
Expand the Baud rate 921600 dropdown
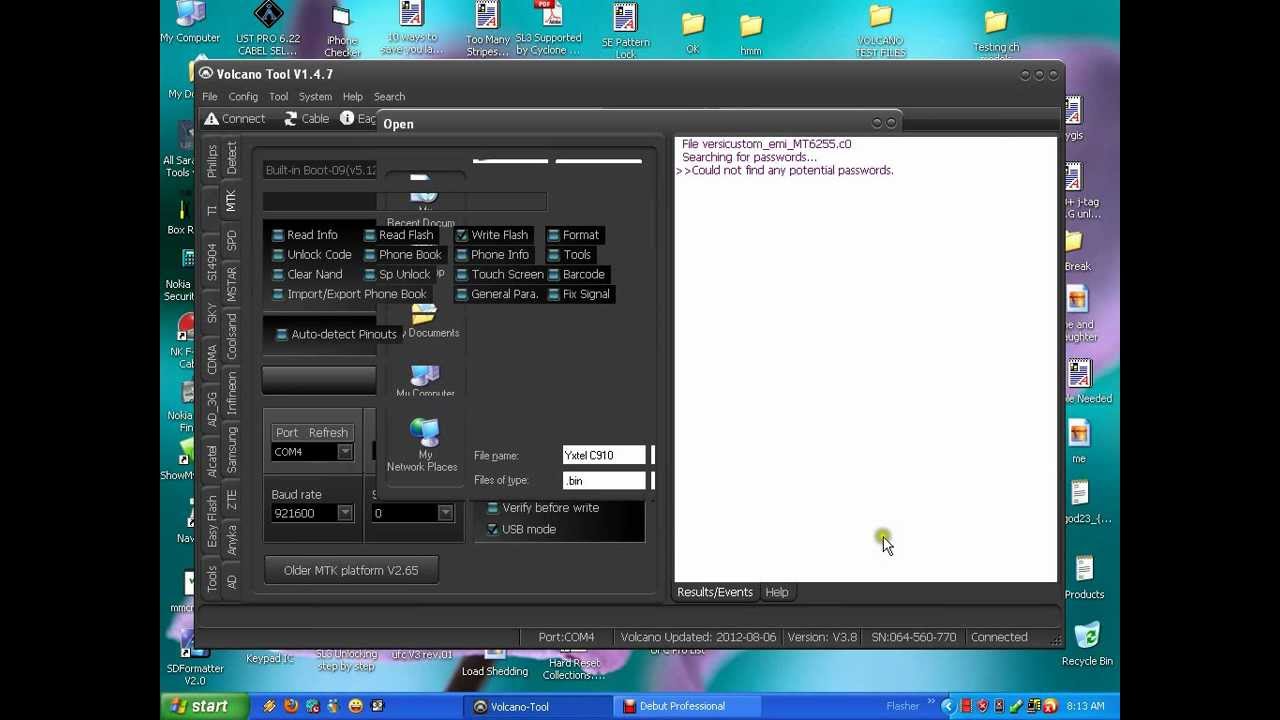pos(344,513)
